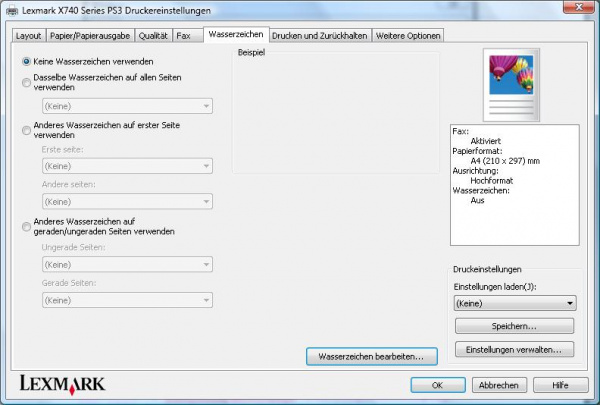Click the settings summary text box
The image size is (600, 405).
[x=514, y=183]
